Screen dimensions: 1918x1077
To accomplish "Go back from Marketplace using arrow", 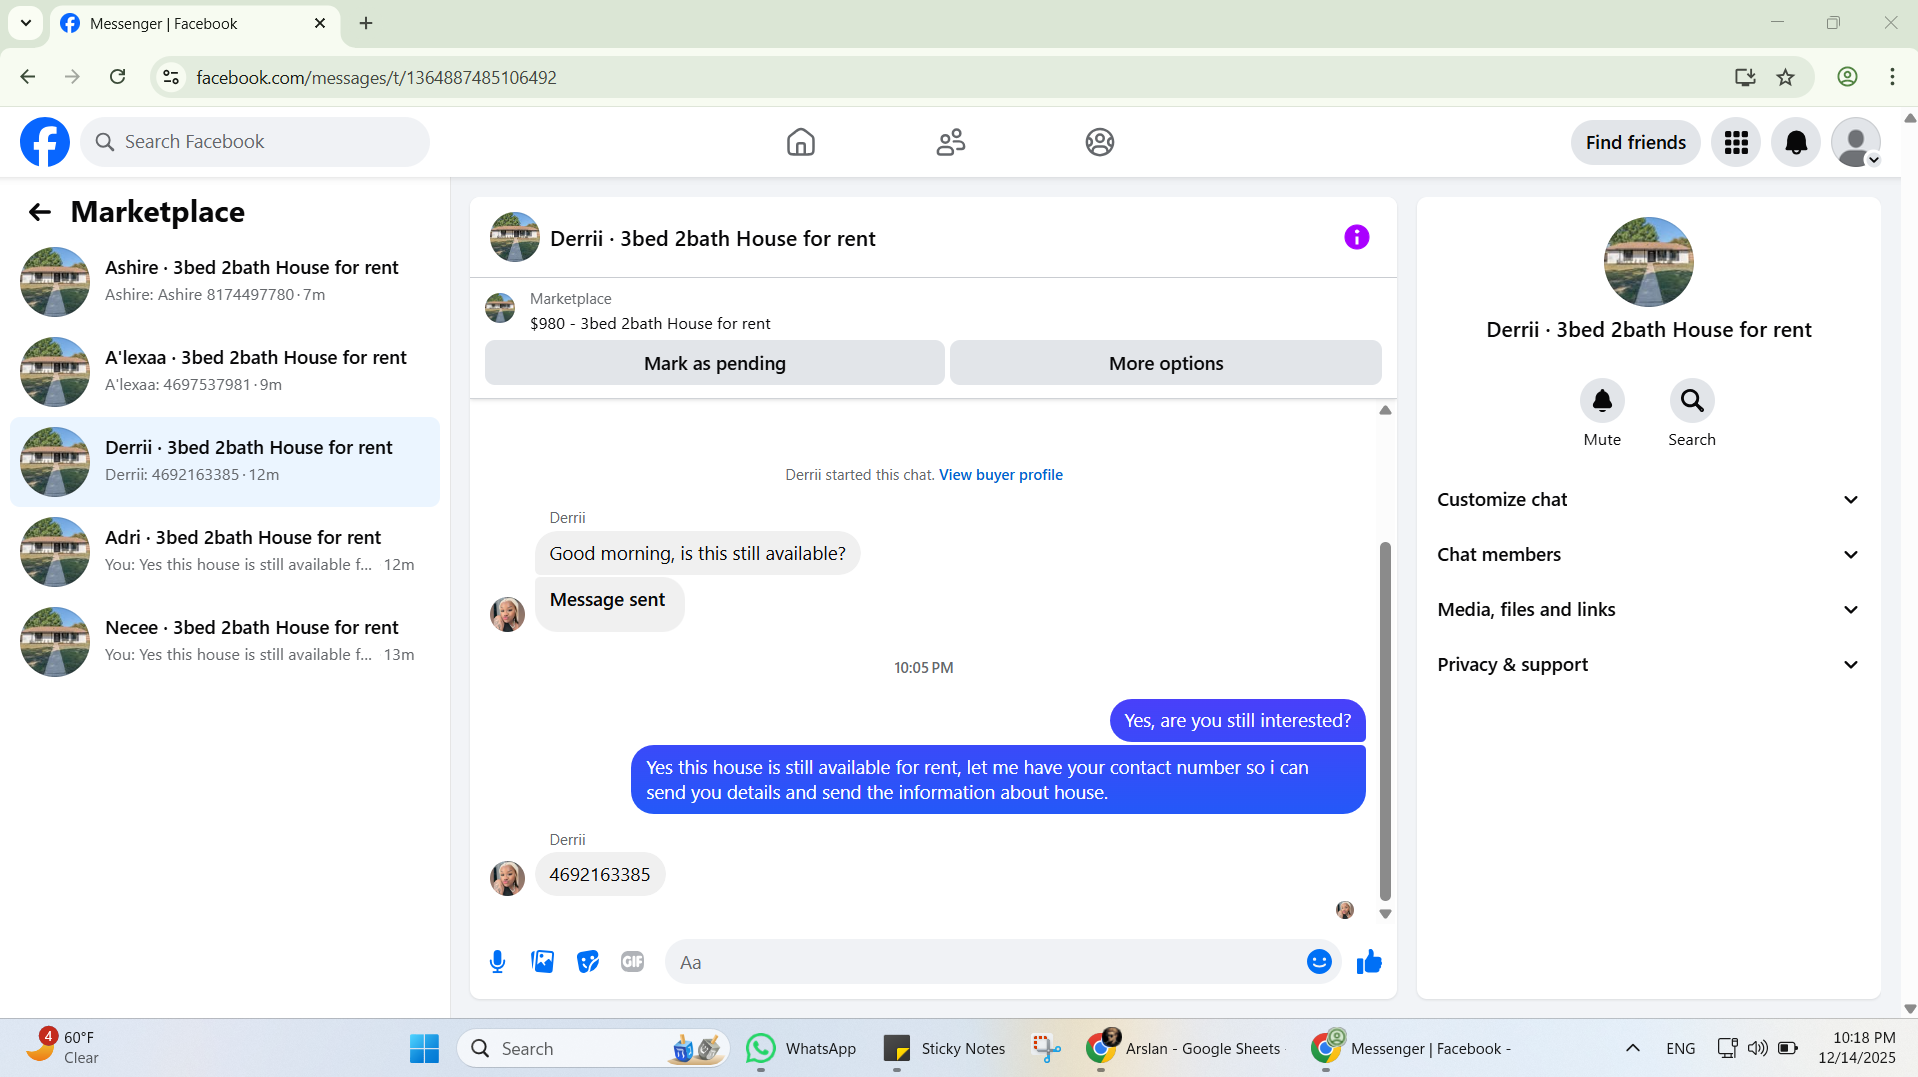I will pyautogui.click(x=40, y=212).
